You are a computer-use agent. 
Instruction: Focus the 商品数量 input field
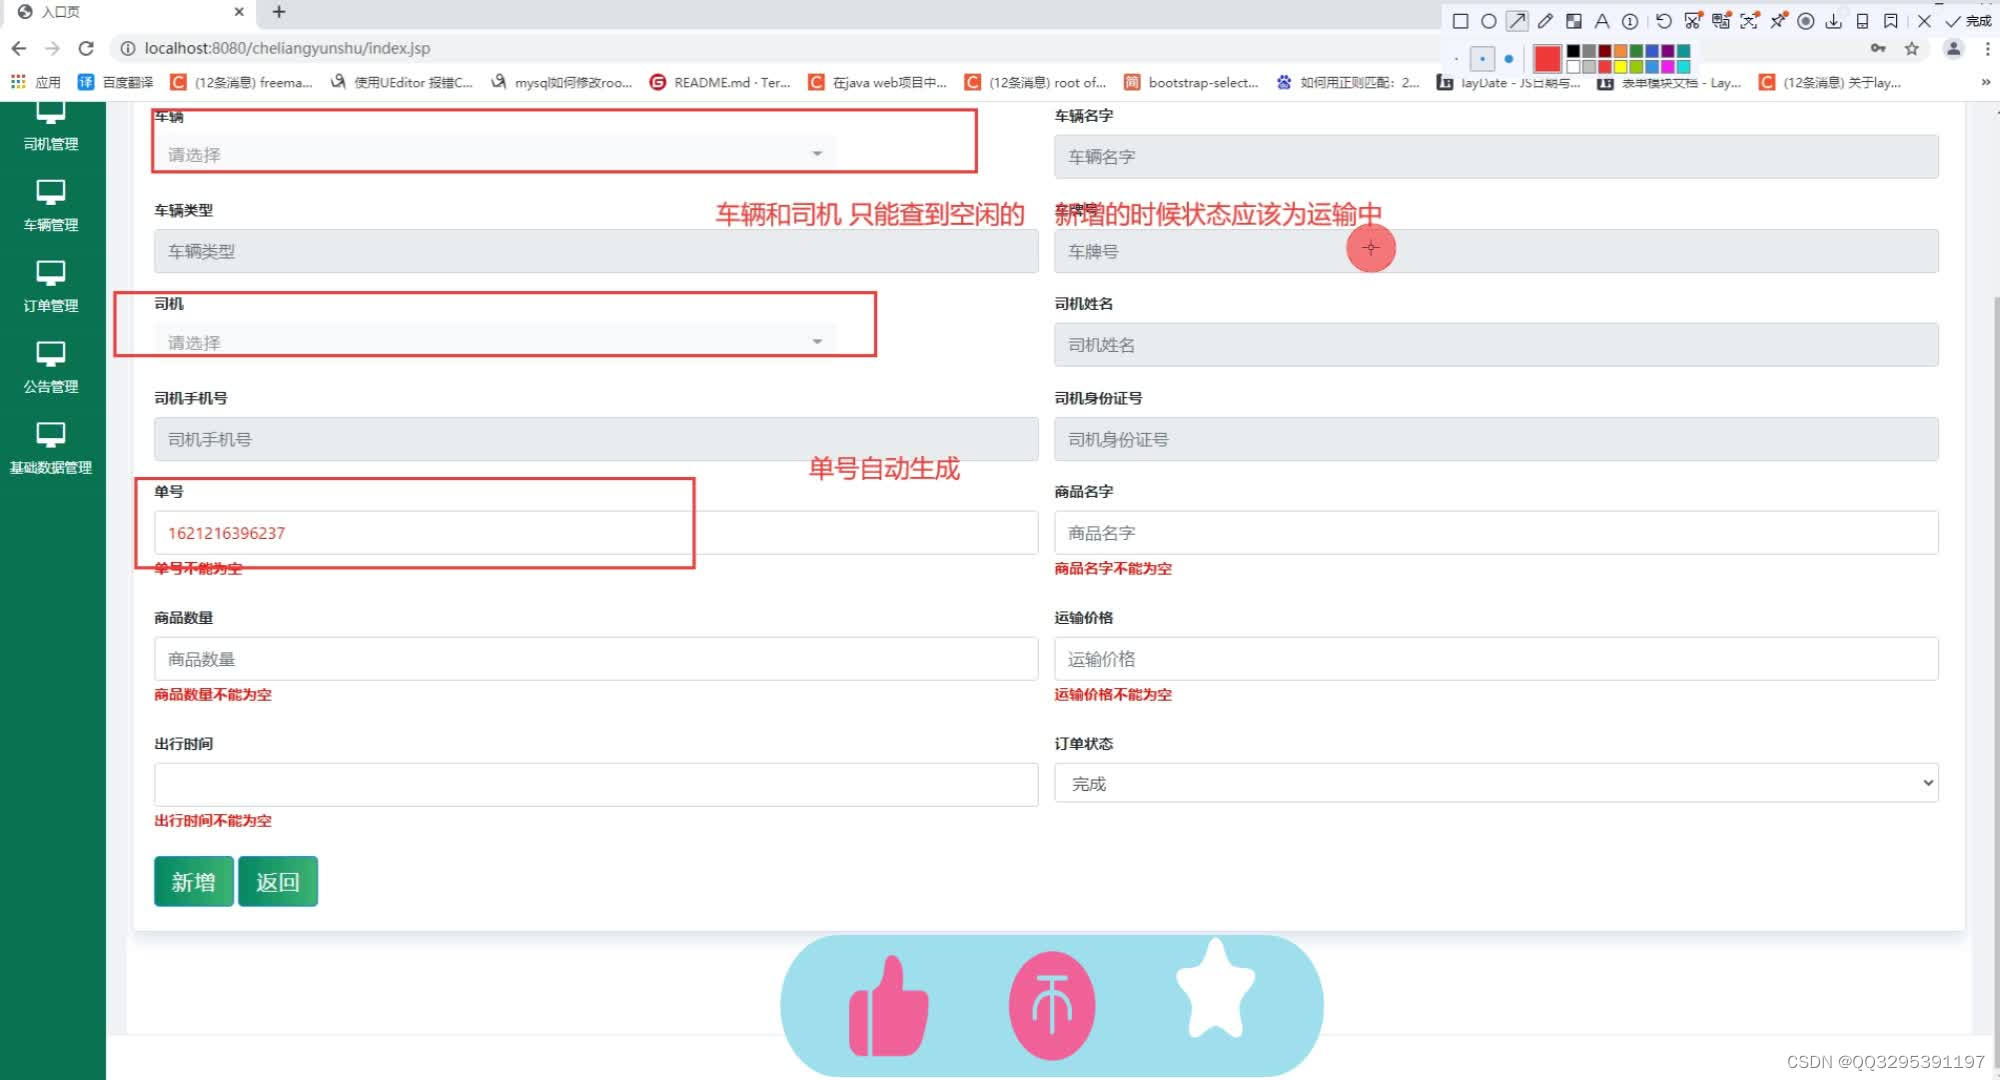(x=596, y=658)
